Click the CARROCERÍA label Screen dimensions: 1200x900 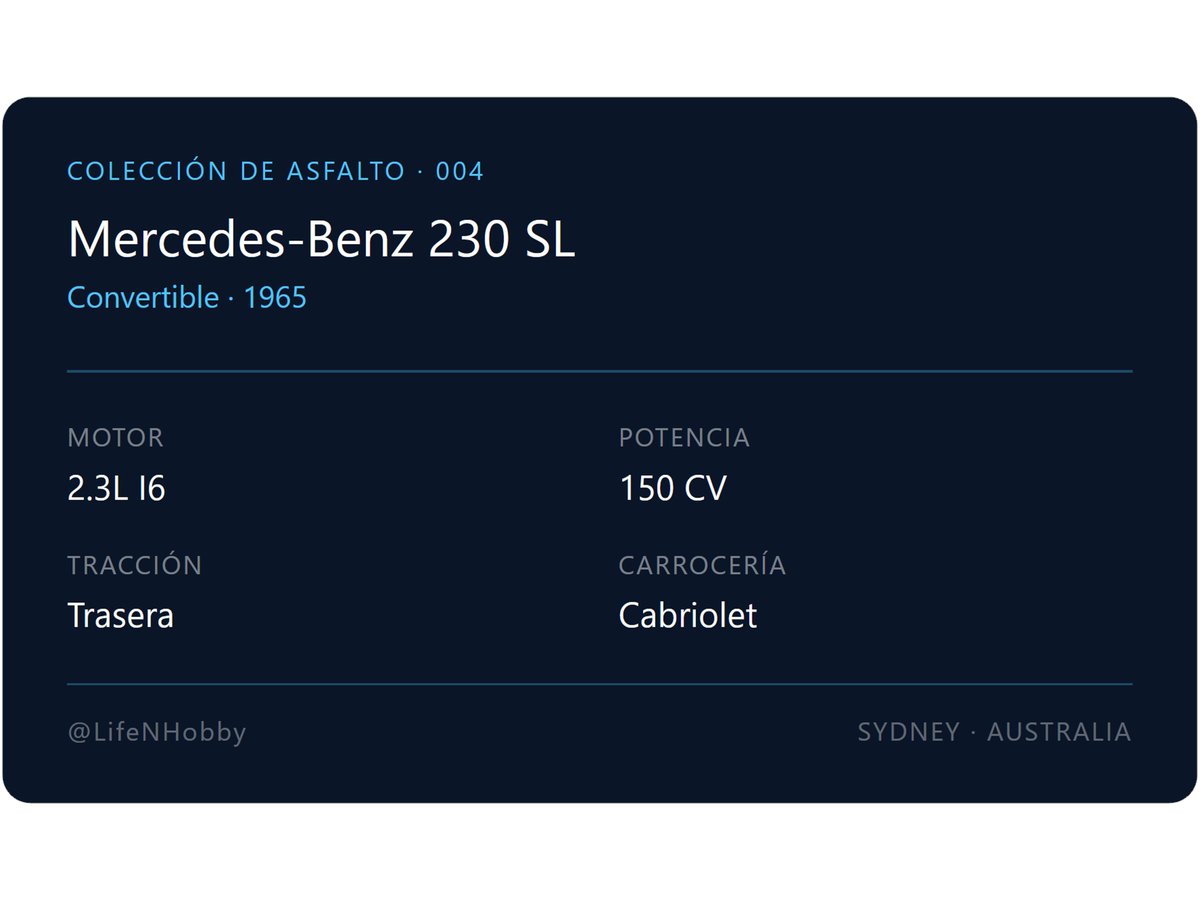702,565
